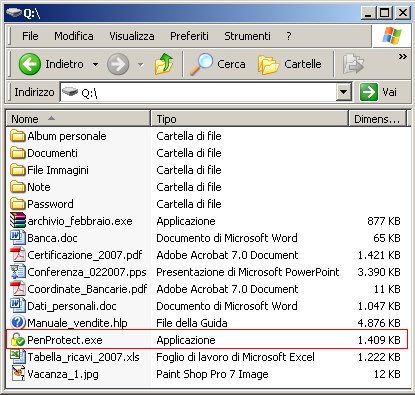Select Certificazione_2007.pdf PDF icon
This screenshot has width=415, height=395.
tap(18, 255)
